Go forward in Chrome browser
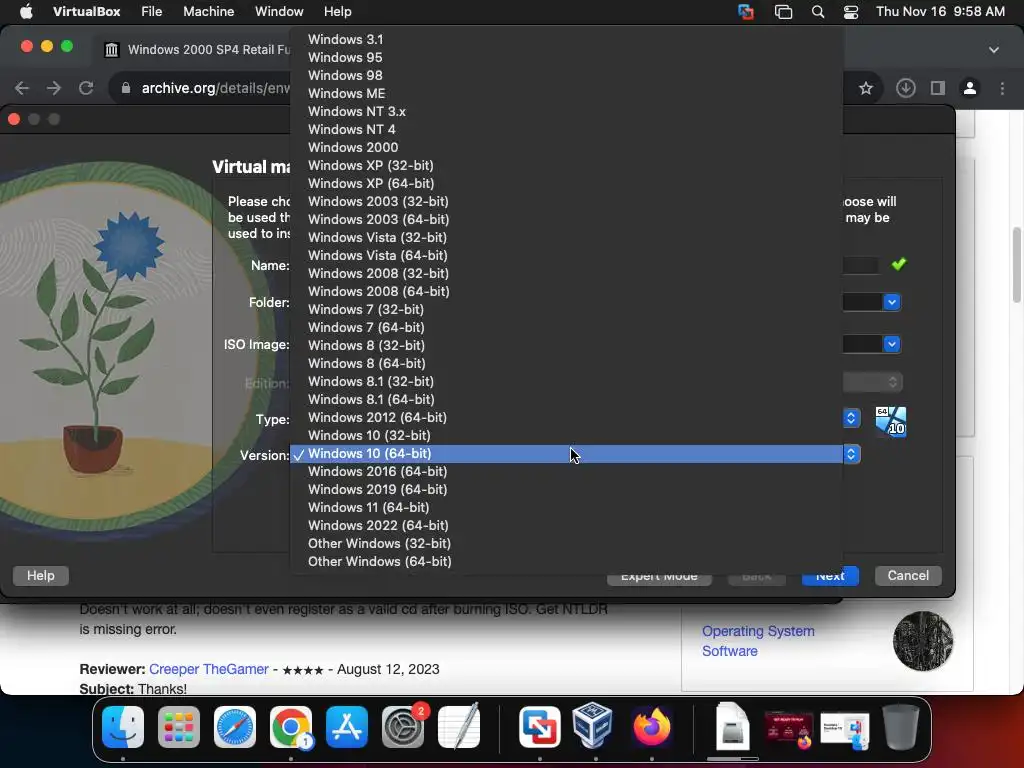Image resolution: width=1024 pixels, height=768 pixels. (x=54, y=88)
